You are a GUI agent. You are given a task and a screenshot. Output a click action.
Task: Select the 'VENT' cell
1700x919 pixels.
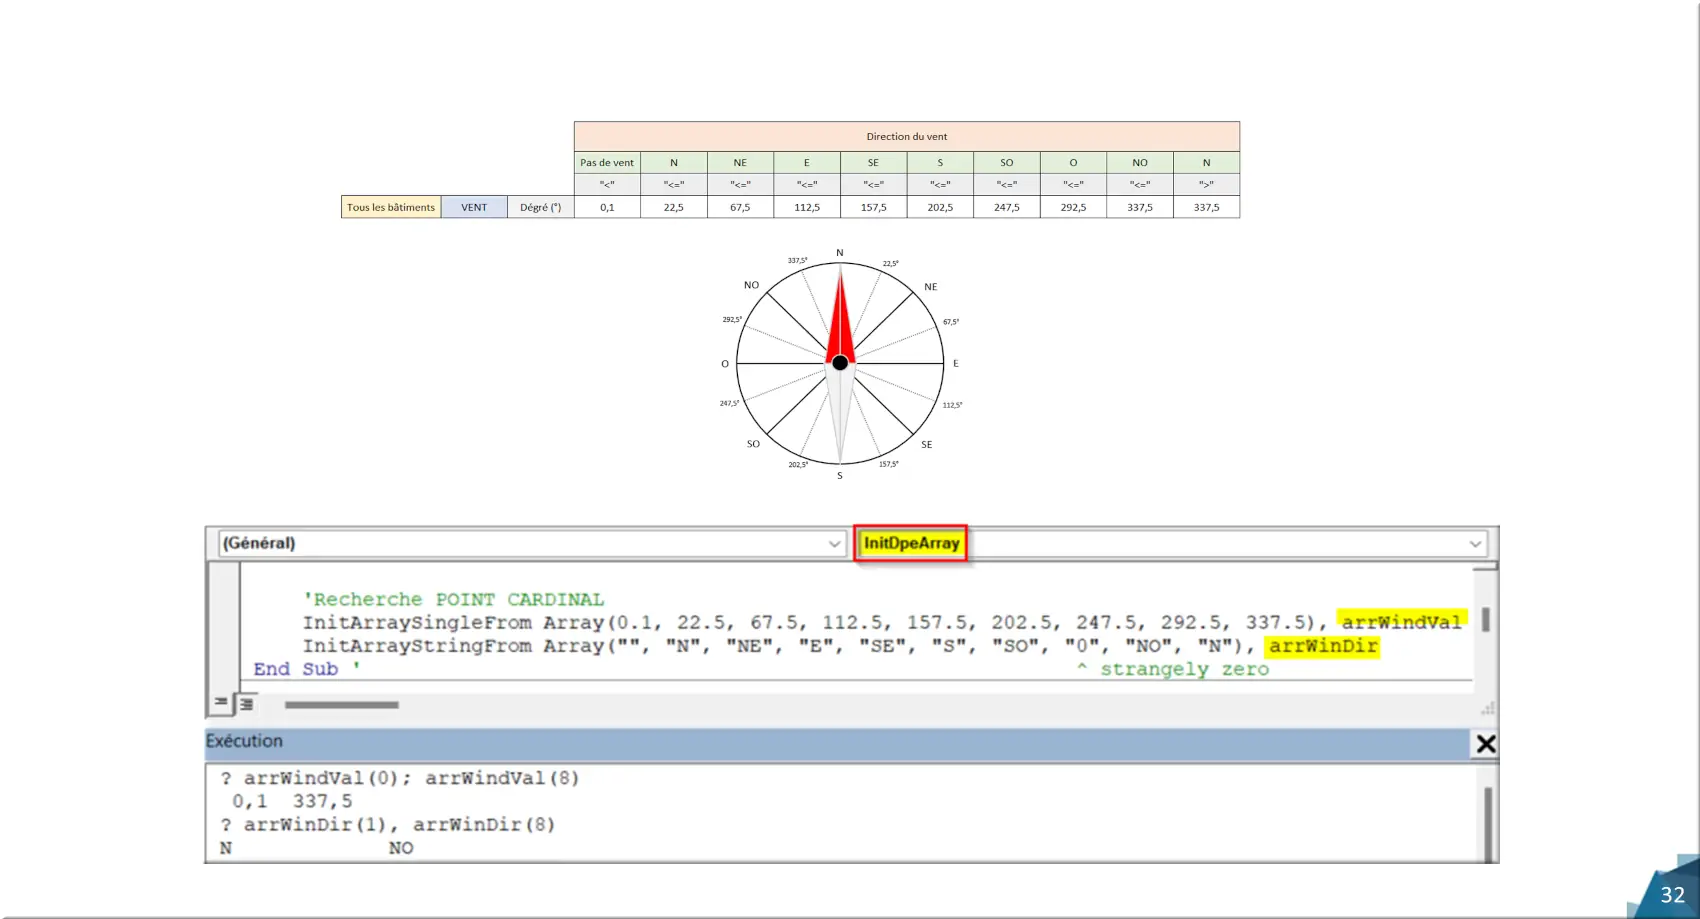(x=474, y=207)
